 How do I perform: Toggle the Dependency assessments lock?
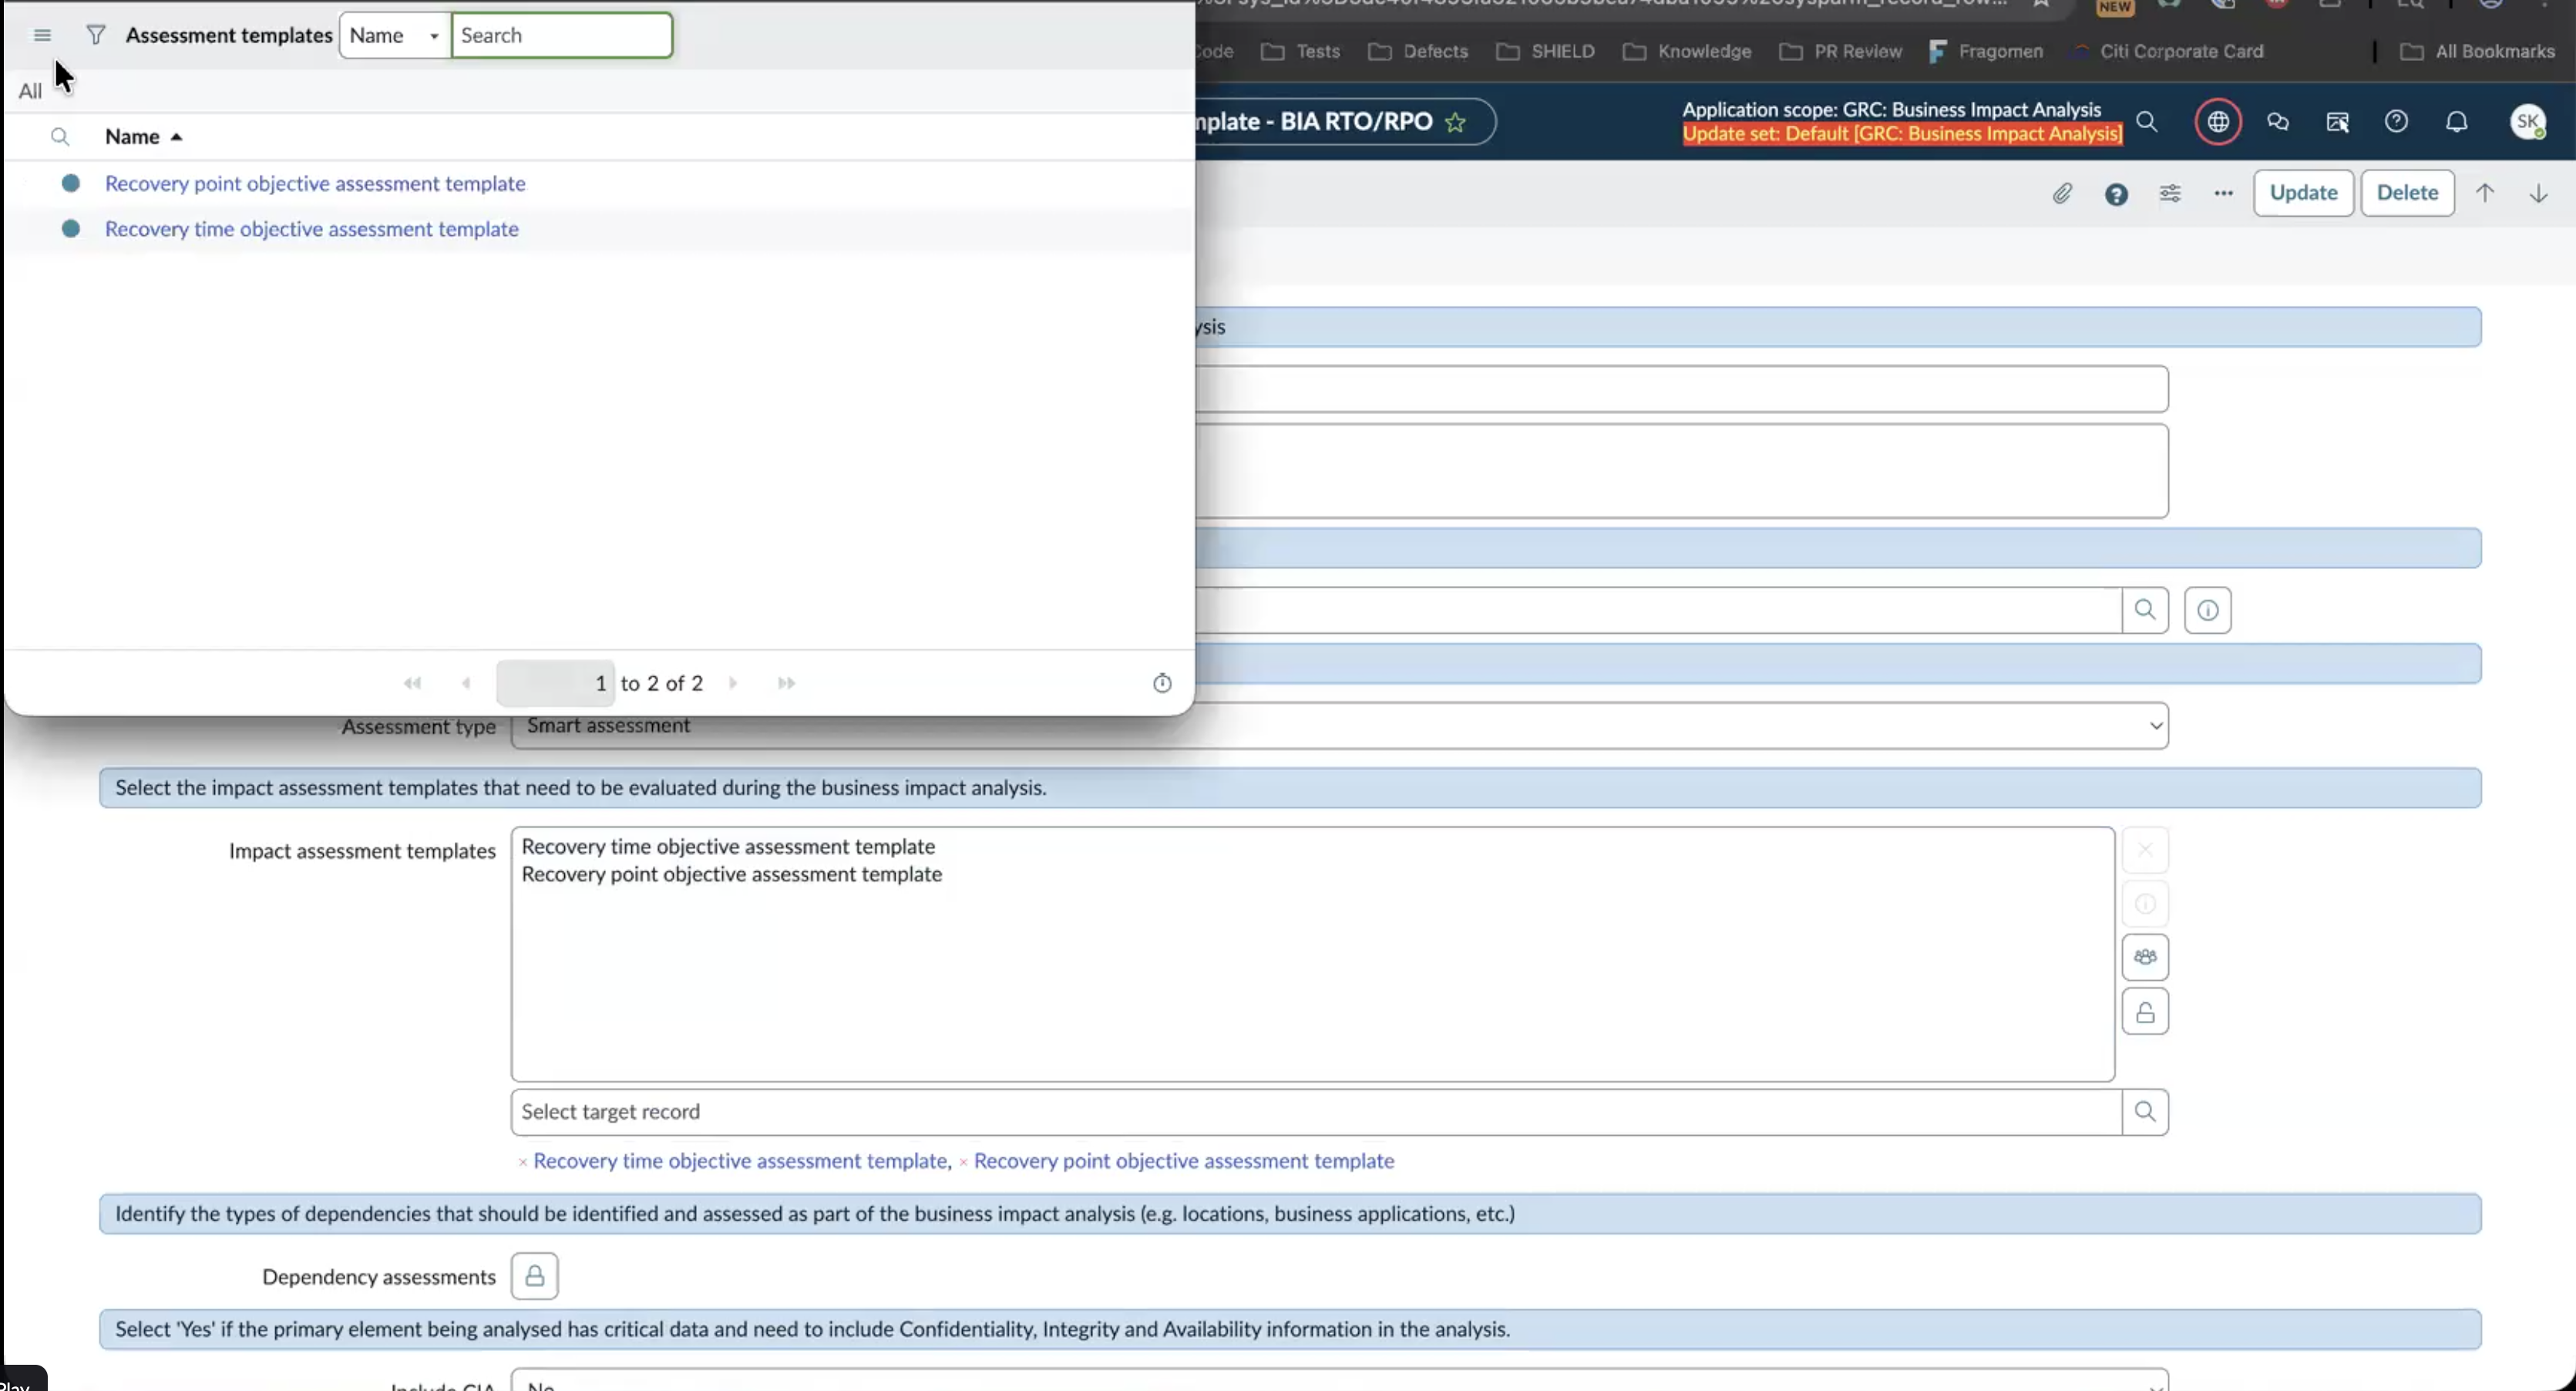click(x=535, y=1277)
